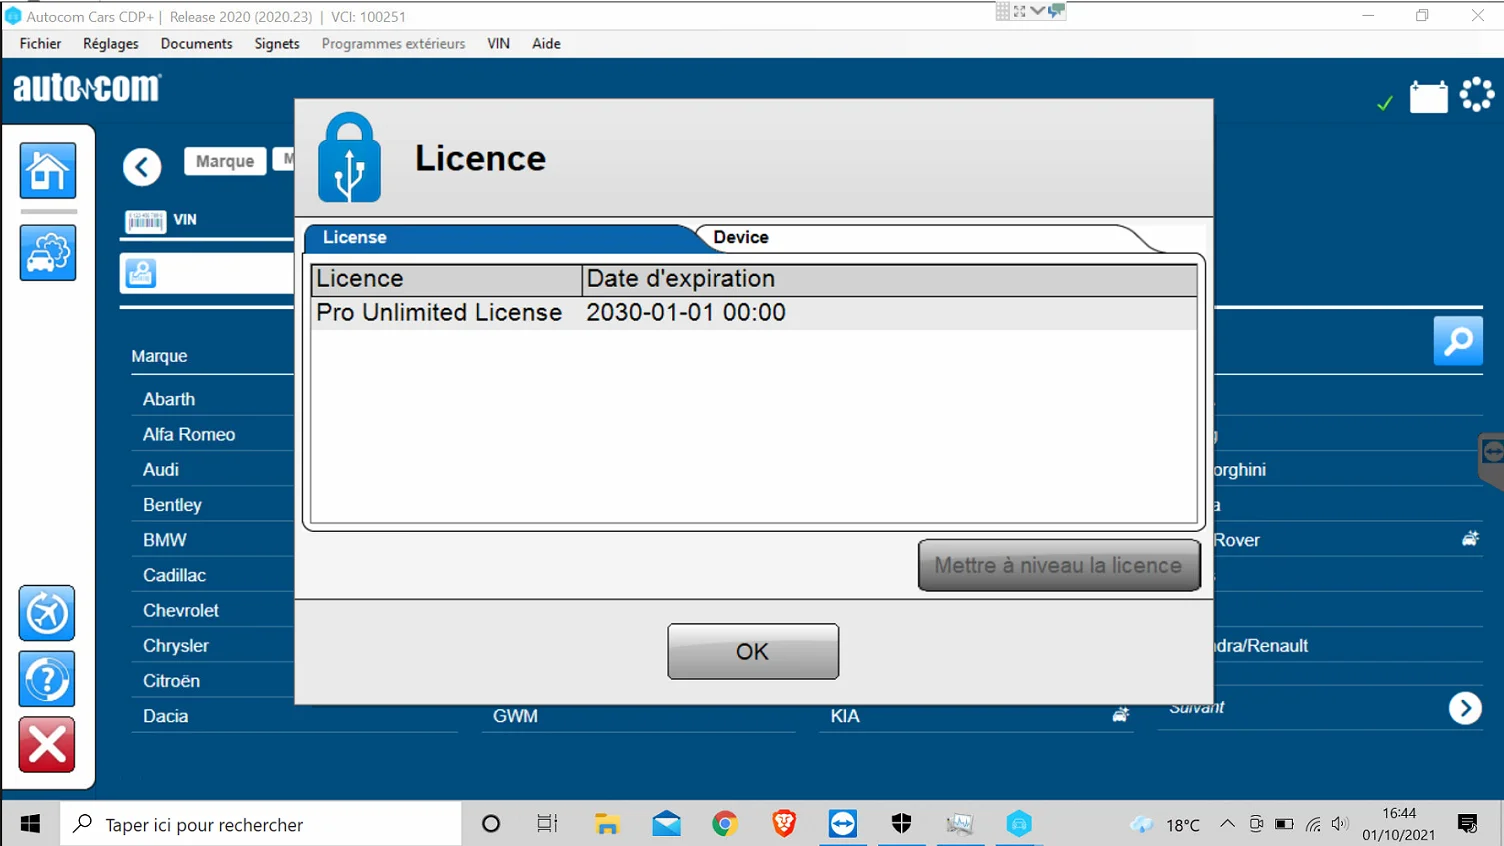Select Chevrolet from the brand list
The image size is (1504, 846).
[x=181, y=610]
